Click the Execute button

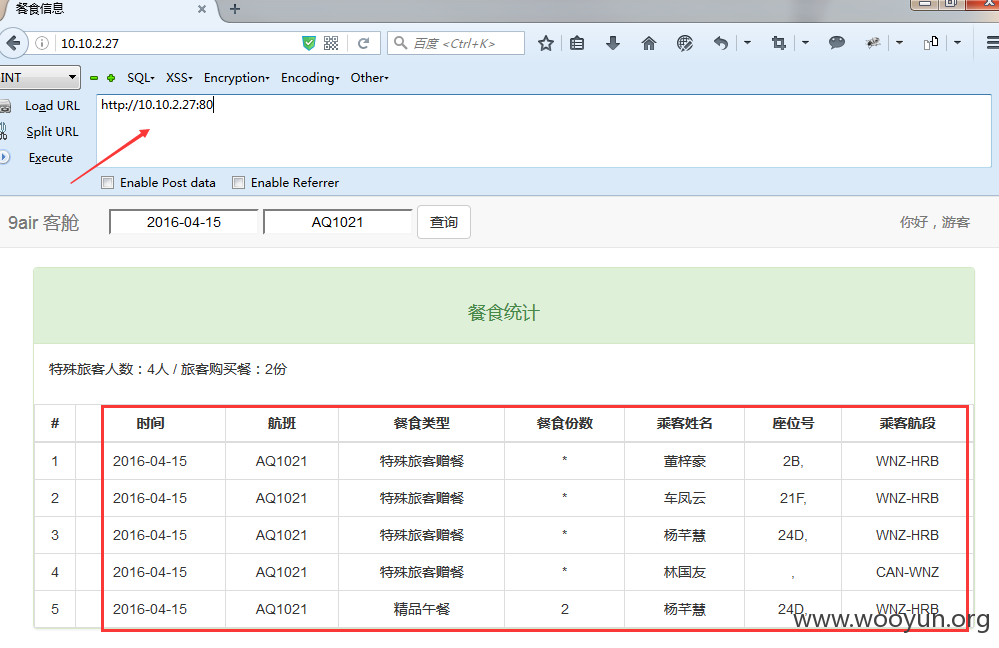[x=50, y=157]
